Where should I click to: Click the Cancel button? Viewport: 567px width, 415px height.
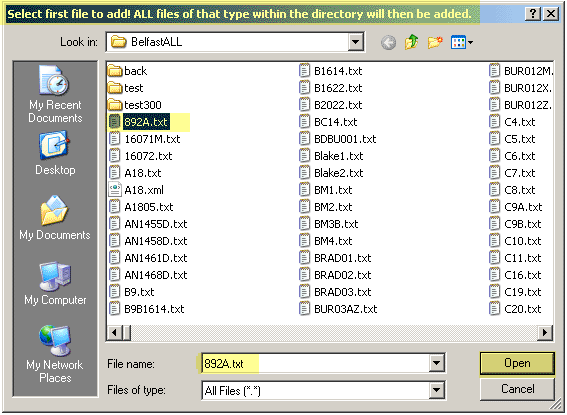click(517, 389)
